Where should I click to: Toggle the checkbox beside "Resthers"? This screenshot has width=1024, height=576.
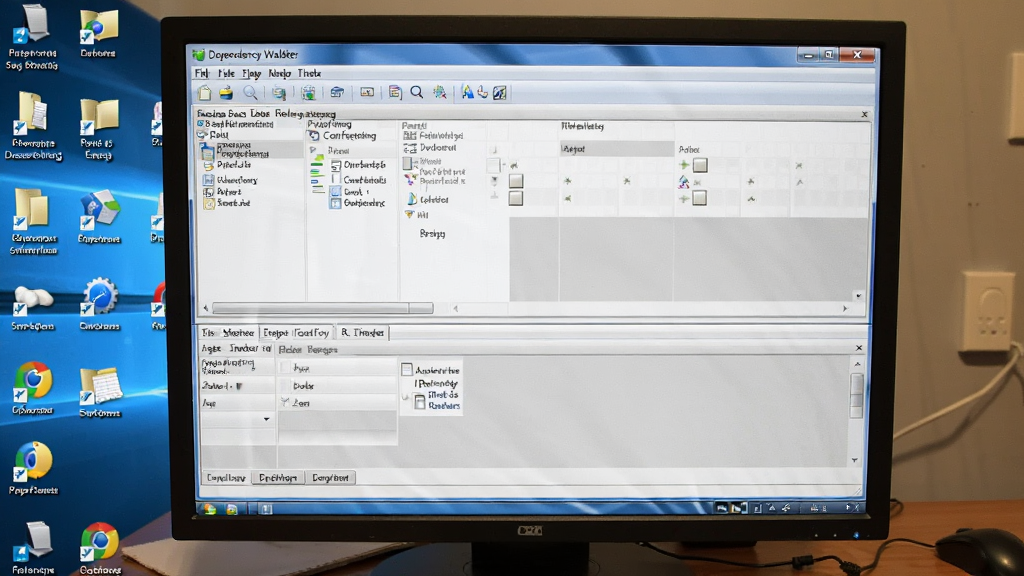click(419, 402)
